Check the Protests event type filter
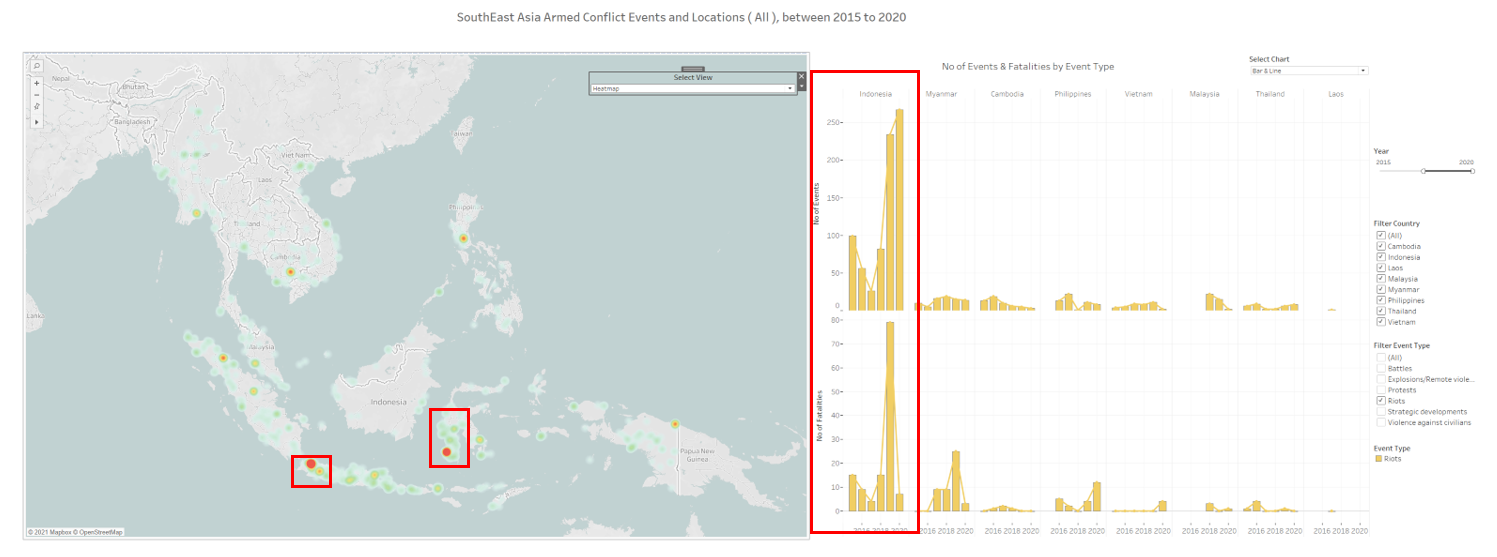Image resolution: width=1497 pixels, height=557 pixels. tap(1381, 390)
